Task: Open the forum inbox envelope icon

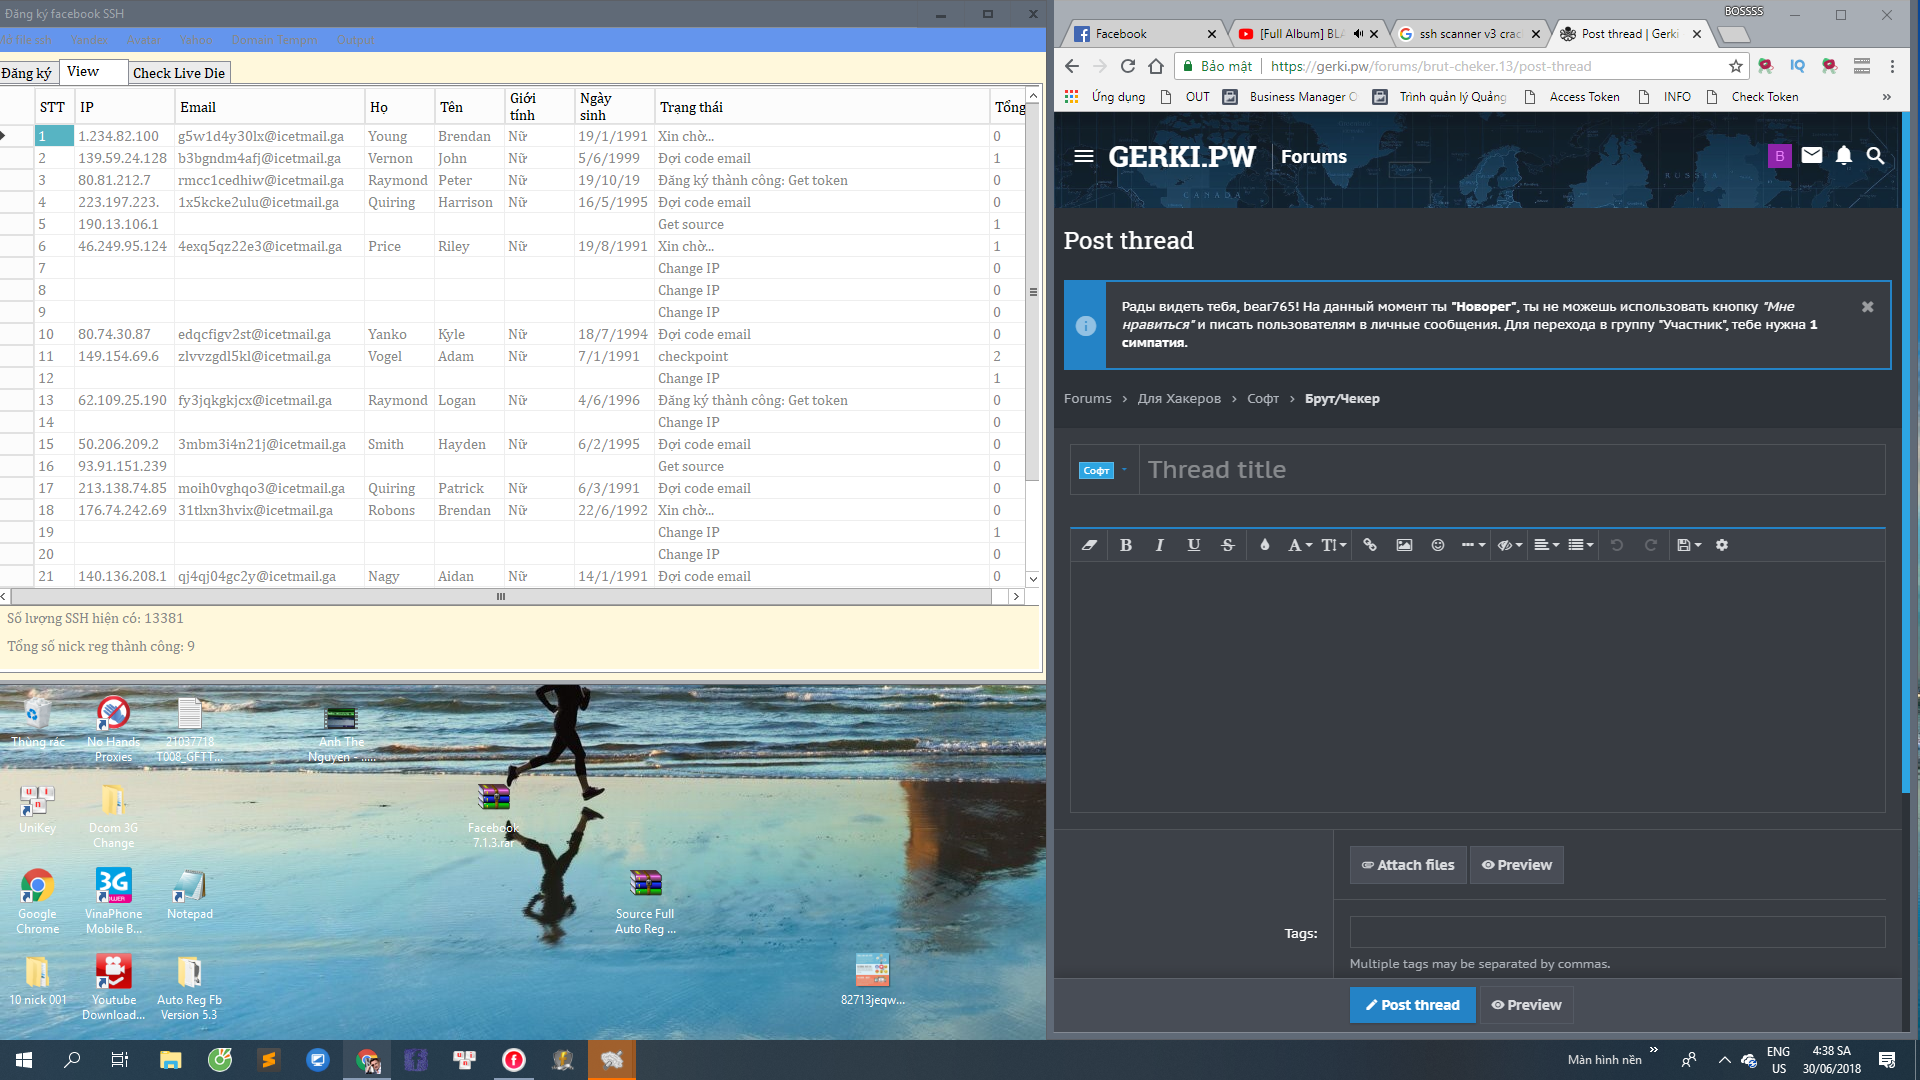Action: 1812,156
